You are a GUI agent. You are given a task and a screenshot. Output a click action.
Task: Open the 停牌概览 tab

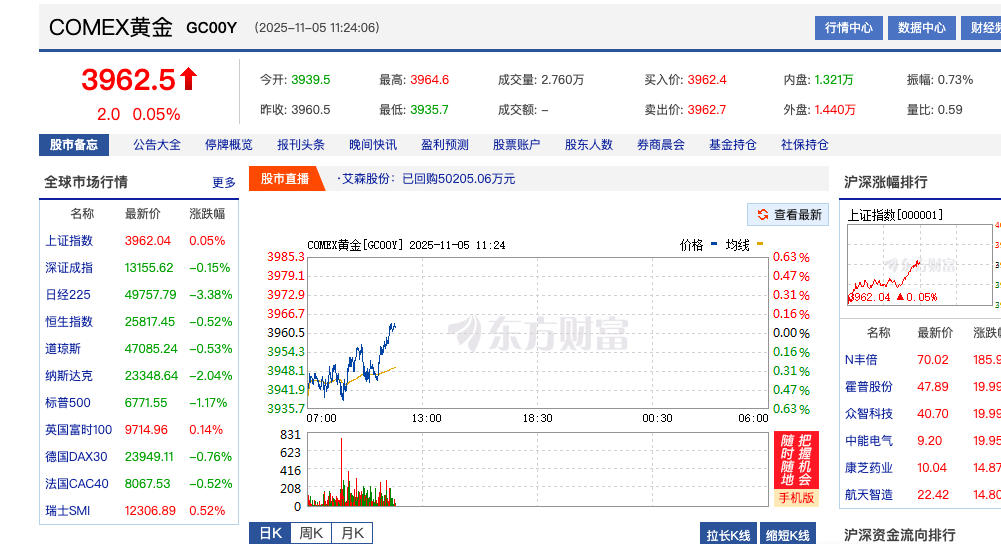[x=229, y=145]
